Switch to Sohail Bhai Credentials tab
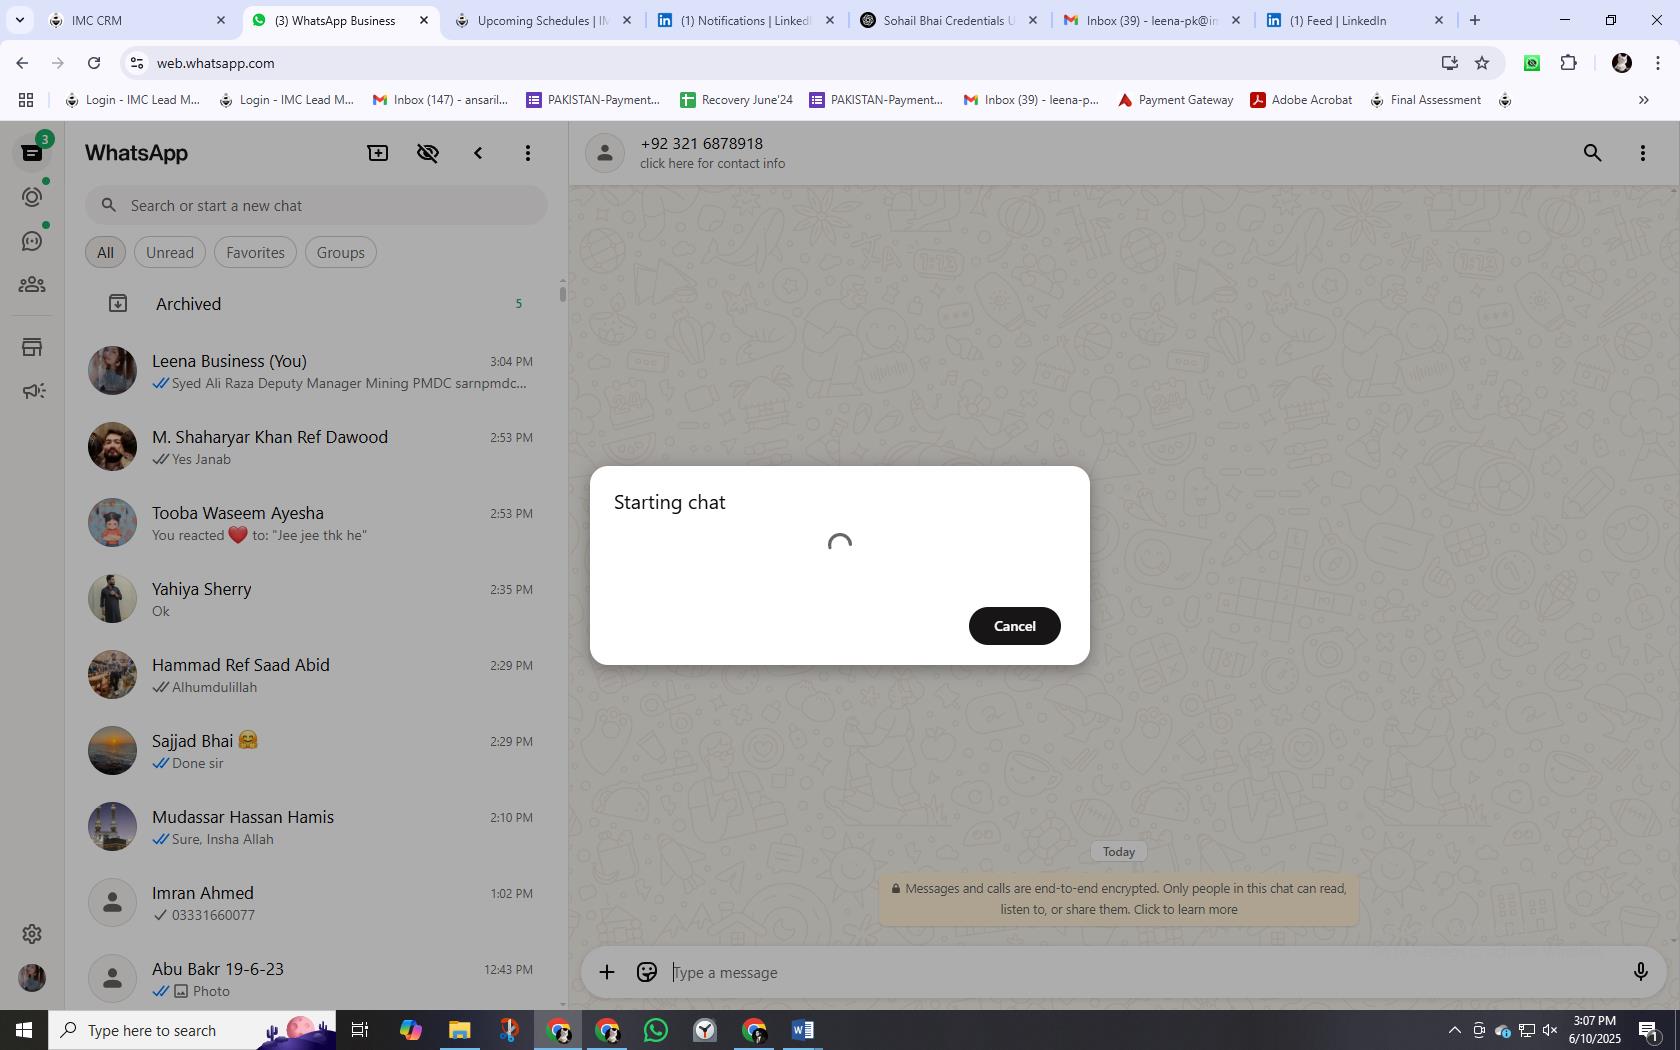Screen dimensions: 1680x1050 coord(947,20)
